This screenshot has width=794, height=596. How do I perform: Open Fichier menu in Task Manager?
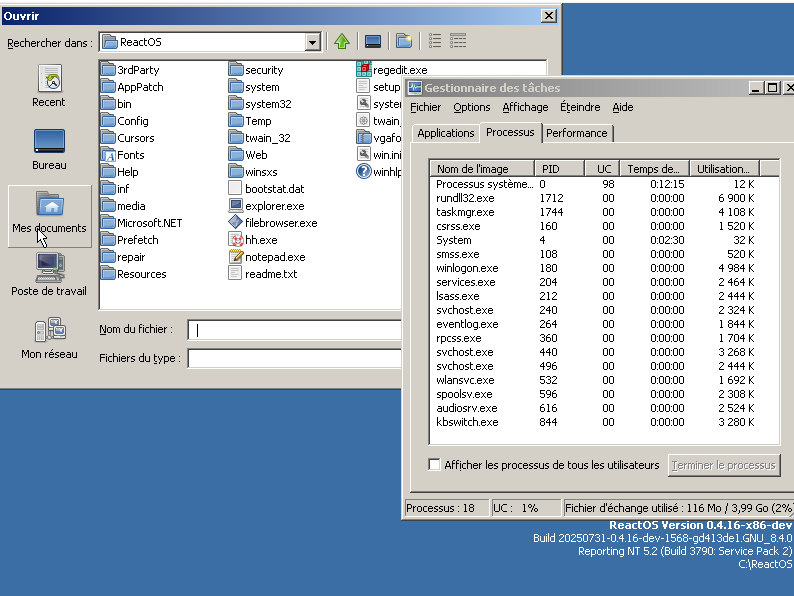[425, 107]
